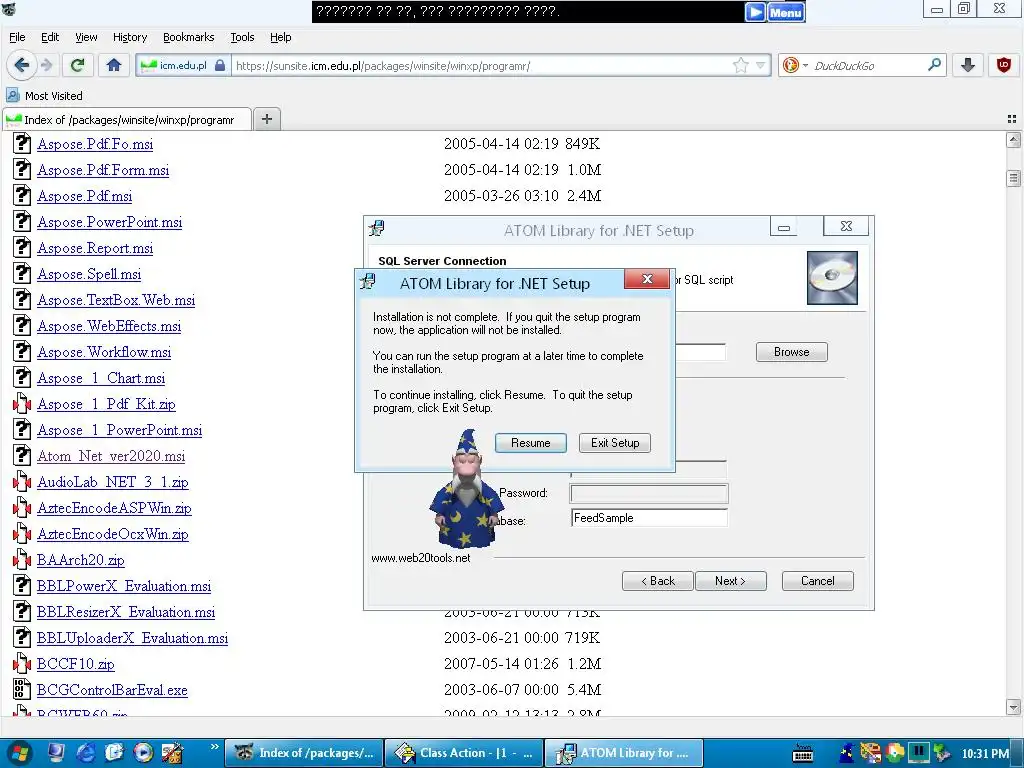1024x768 pixels.
Task: Click the page scrollbar up arrow
Action: click(x=1014, y=139)
